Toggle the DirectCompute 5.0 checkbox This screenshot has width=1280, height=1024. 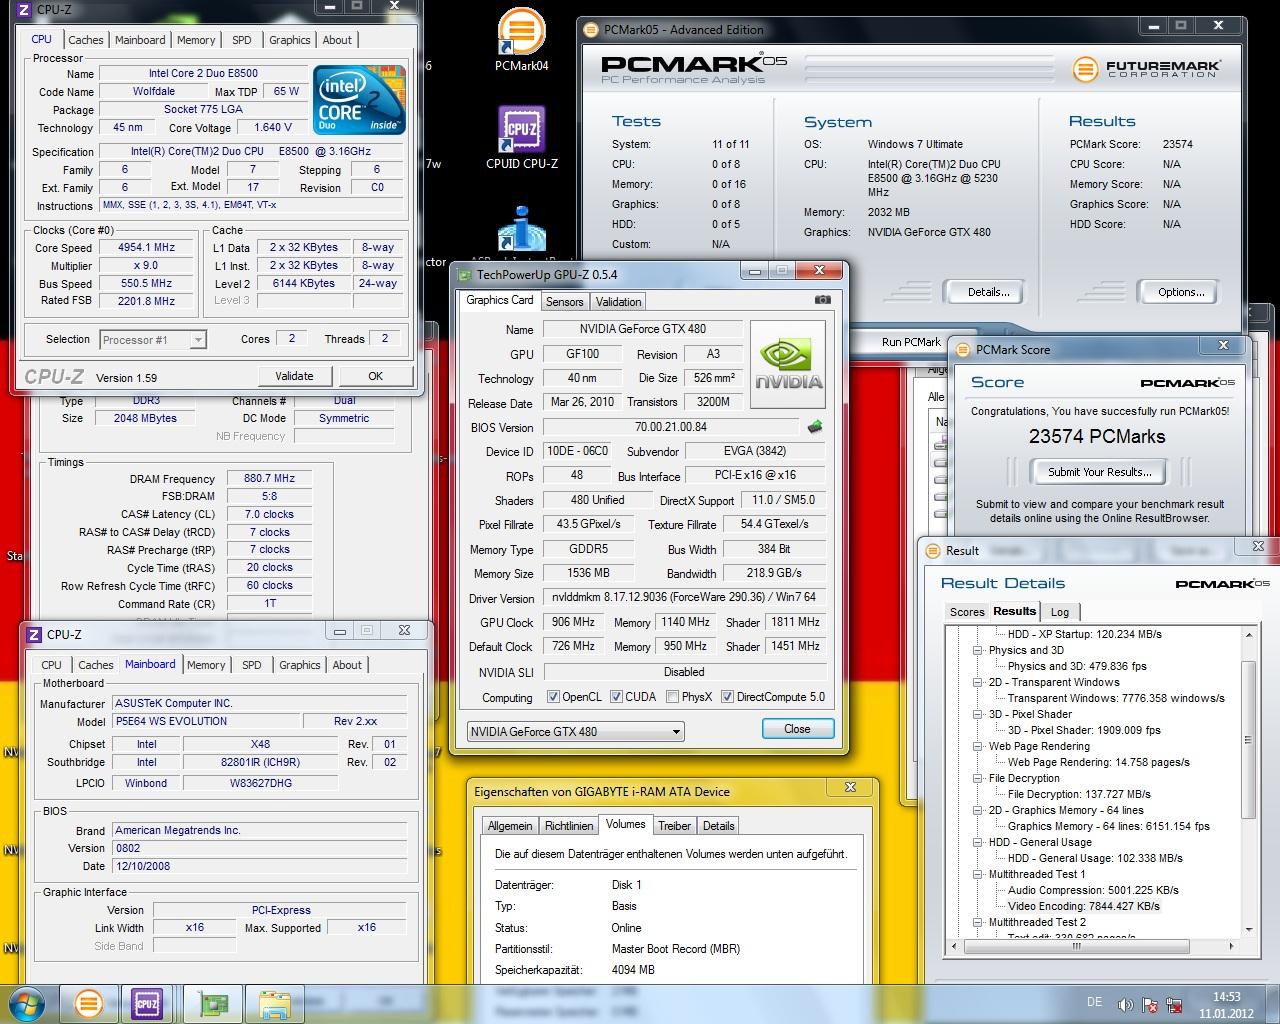(x=728, y=697)
